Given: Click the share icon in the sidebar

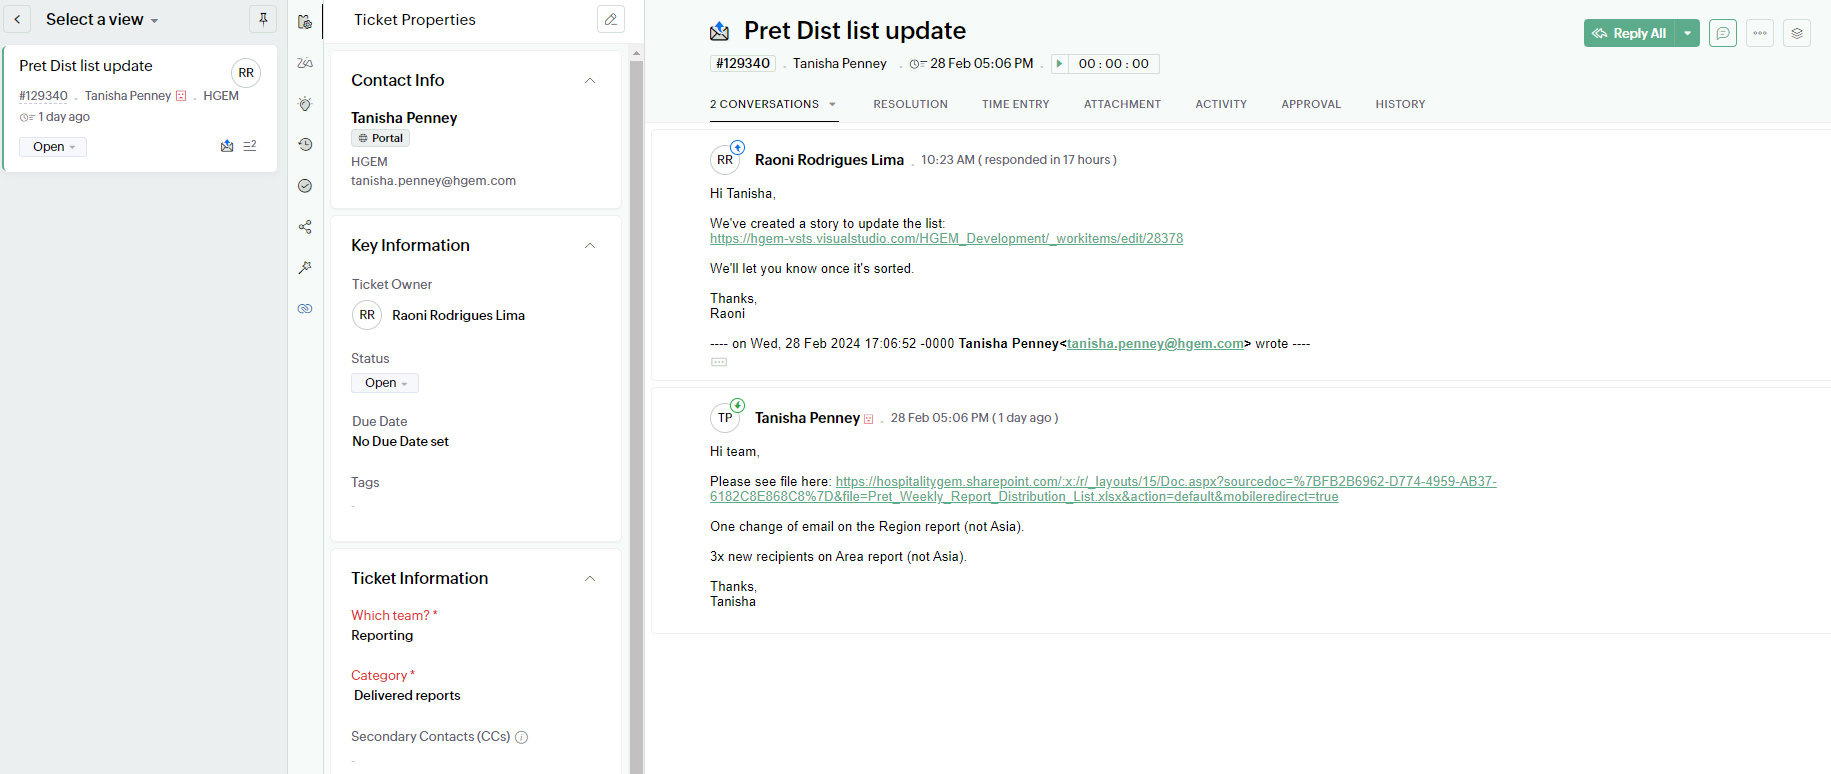Looking at the screenshot, I should pyautogui.click(x=305, y=227).
